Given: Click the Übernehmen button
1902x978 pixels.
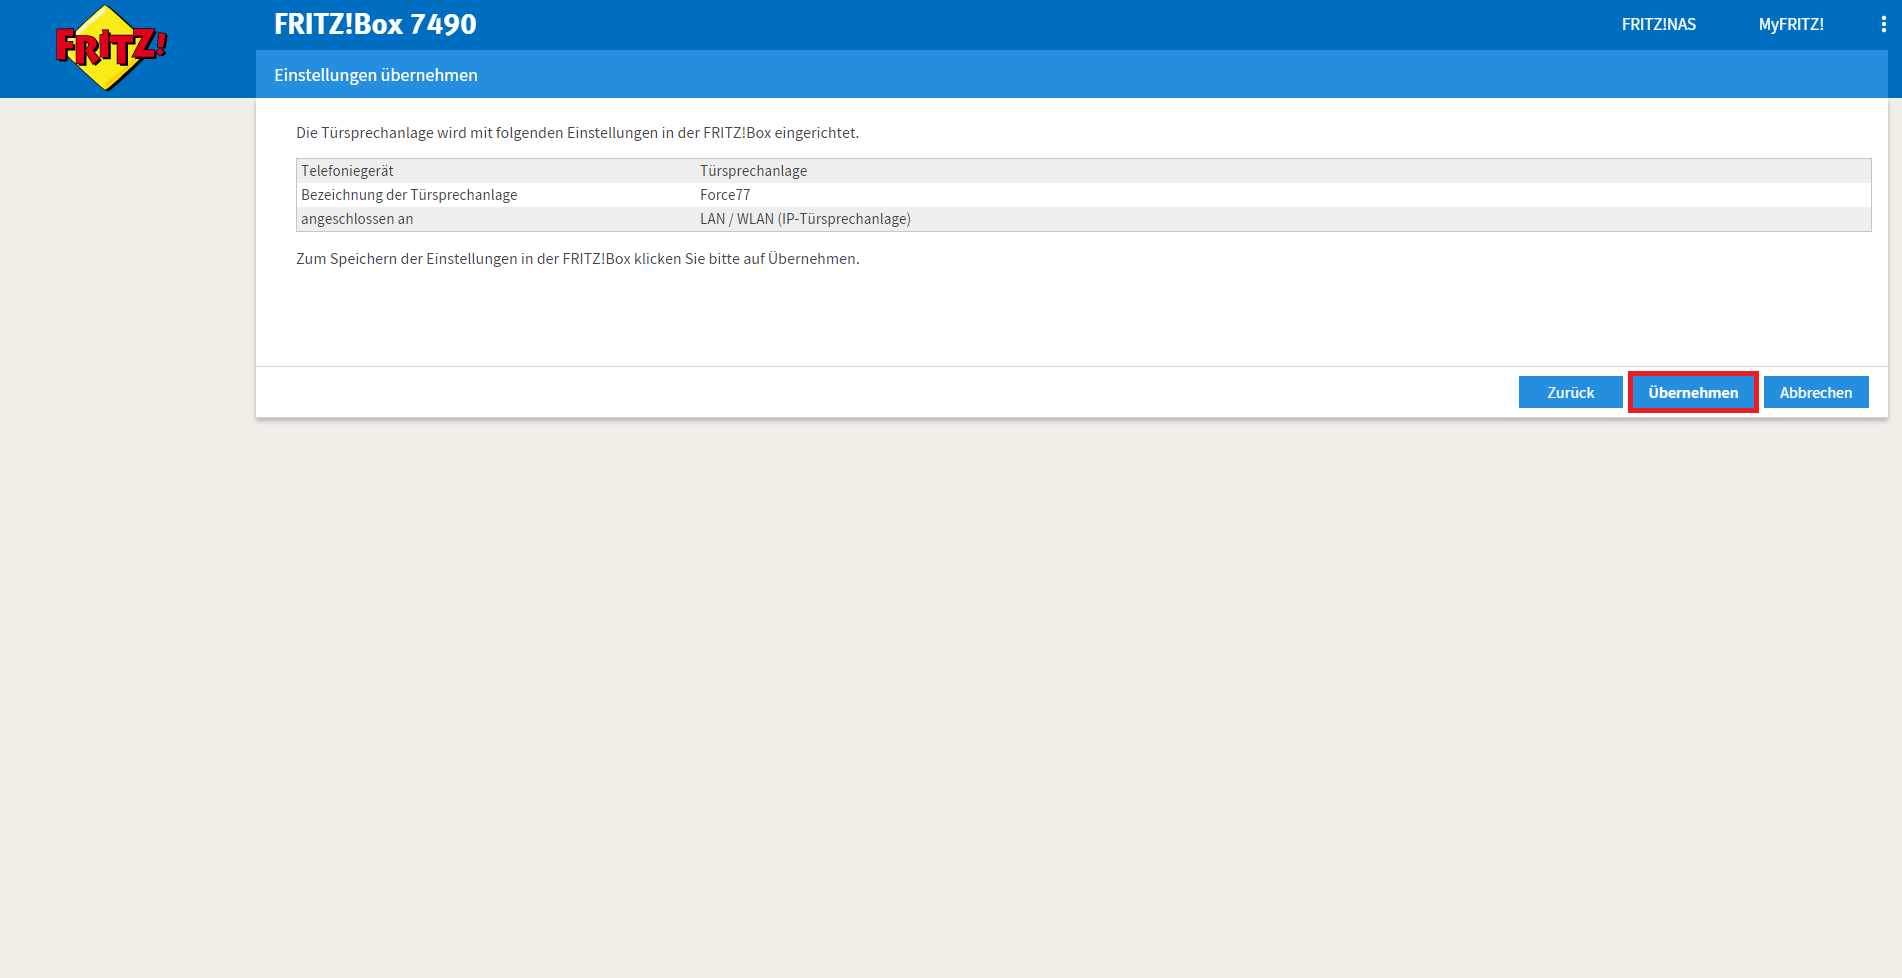Looking at the screenshot, I should [1692, 392].
